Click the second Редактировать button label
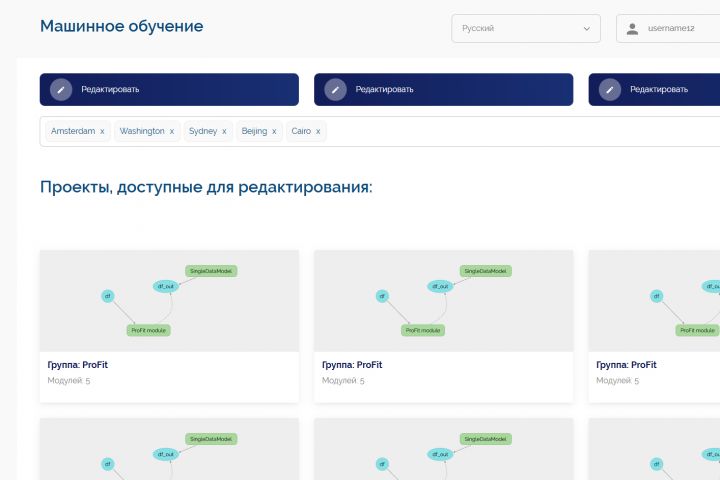 (x=384, y=90)
